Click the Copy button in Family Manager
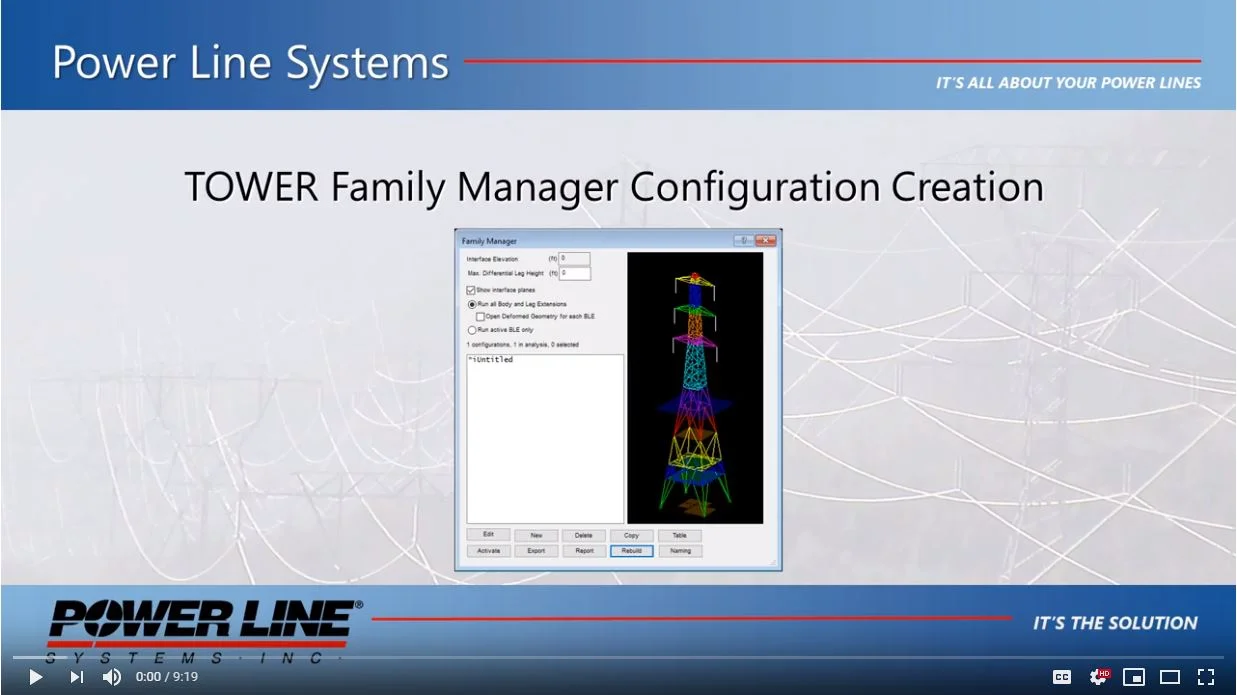1237x695 pixels. tap(632, 535)
